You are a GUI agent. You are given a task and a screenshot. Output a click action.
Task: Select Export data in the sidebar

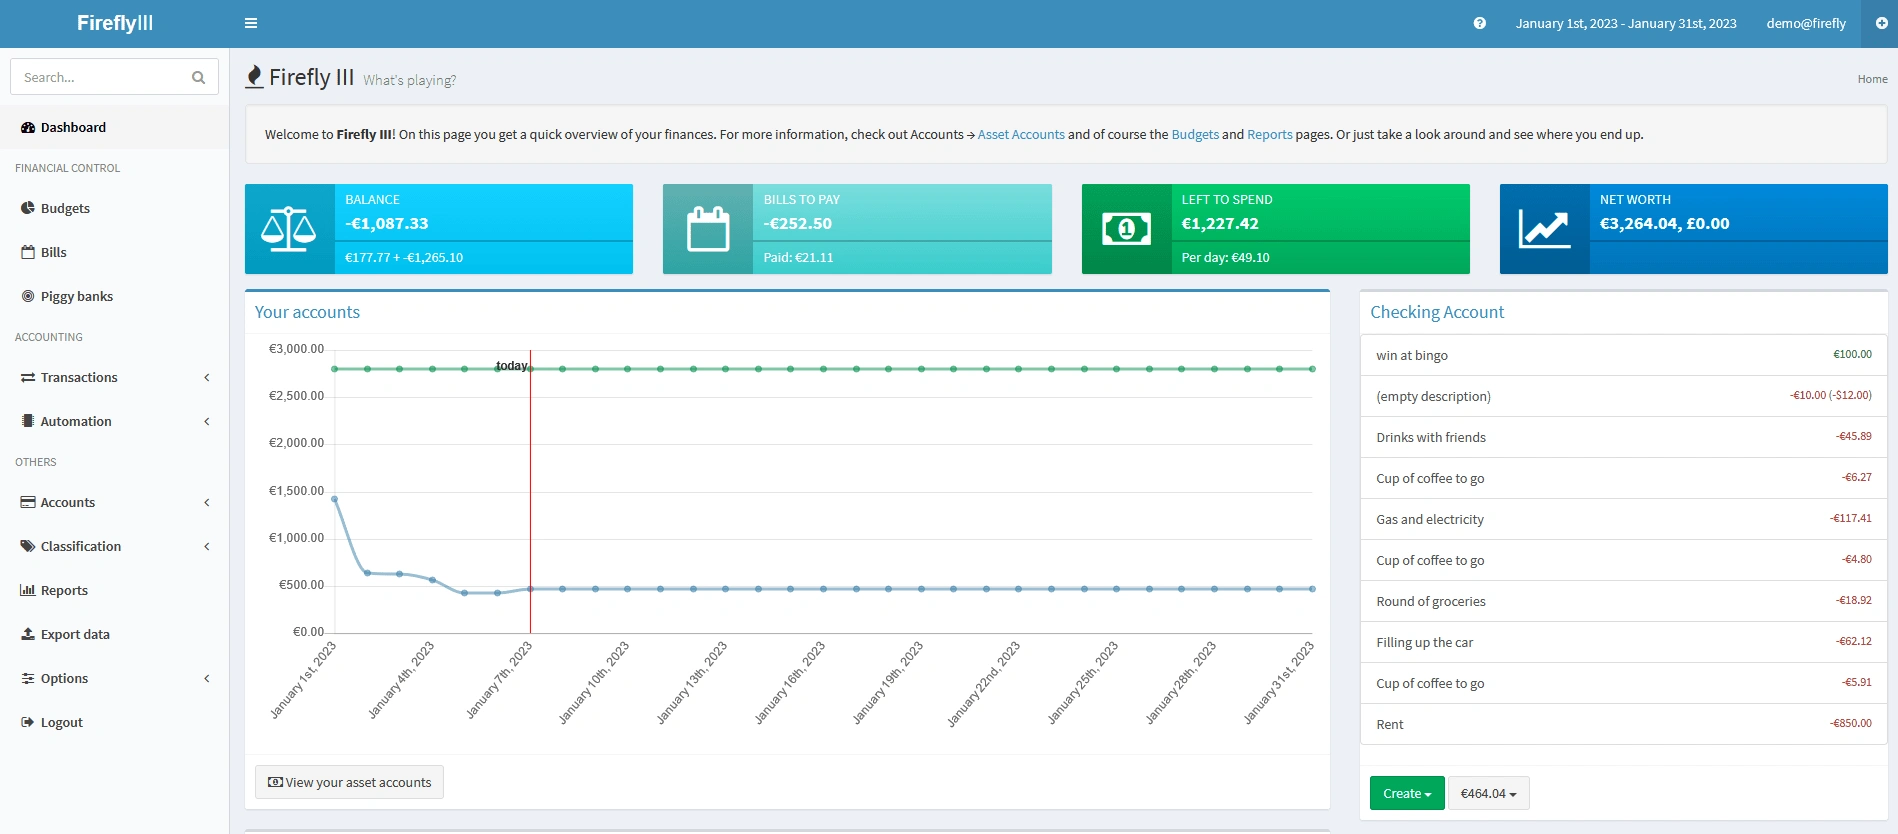pos(114,634)
